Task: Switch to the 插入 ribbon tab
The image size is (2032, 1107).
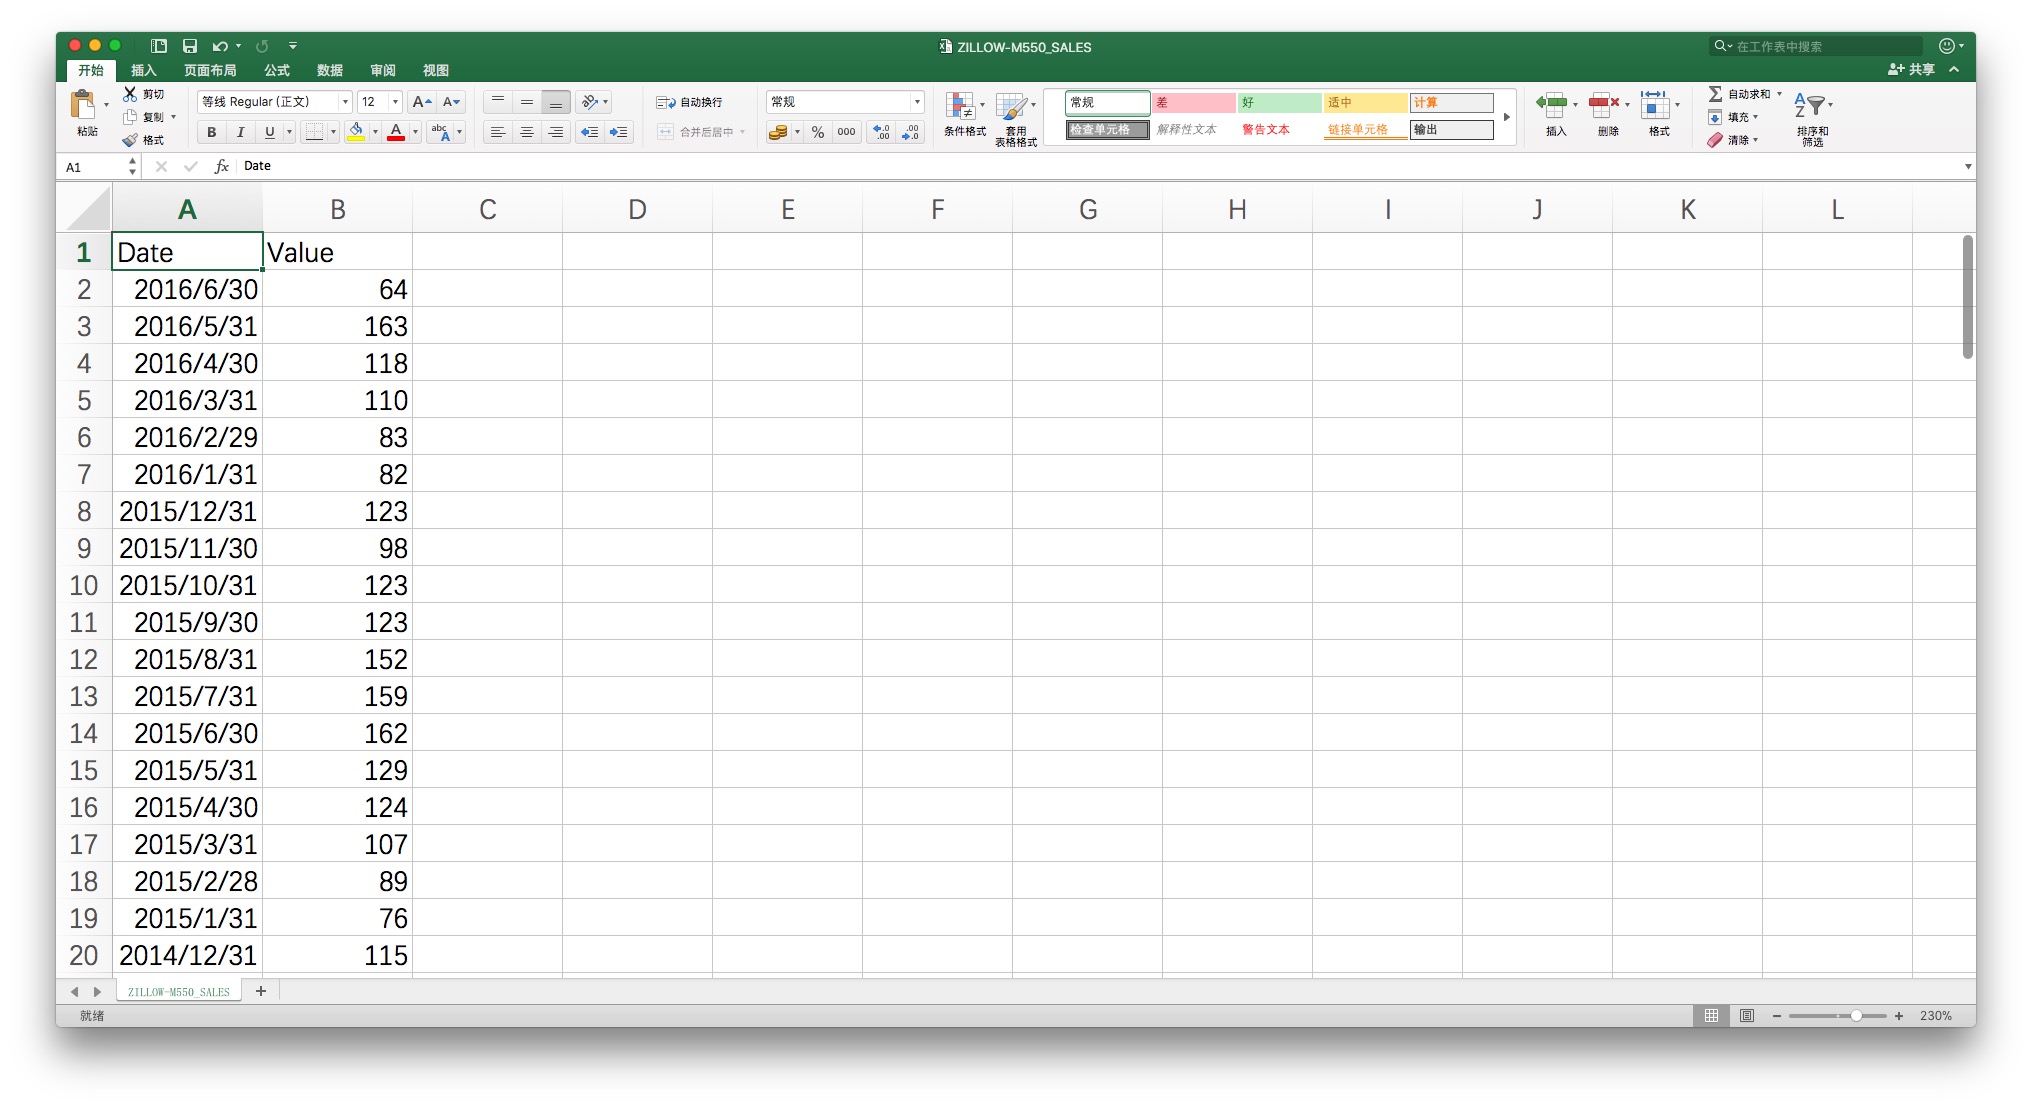Action: [x=144, y=70]
